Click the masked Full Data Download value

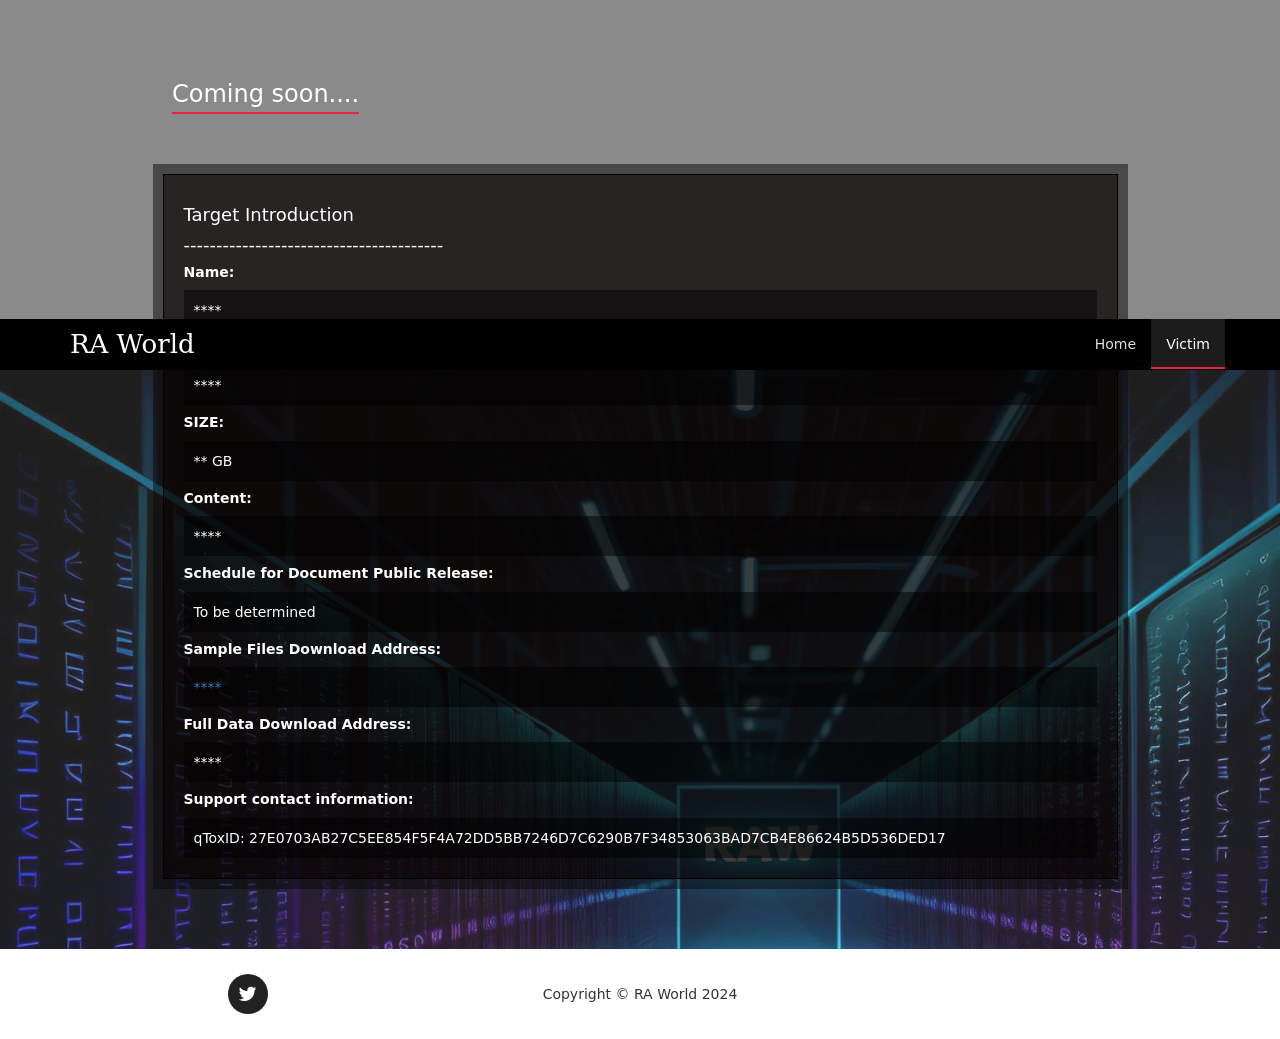[x=207, y=762]
